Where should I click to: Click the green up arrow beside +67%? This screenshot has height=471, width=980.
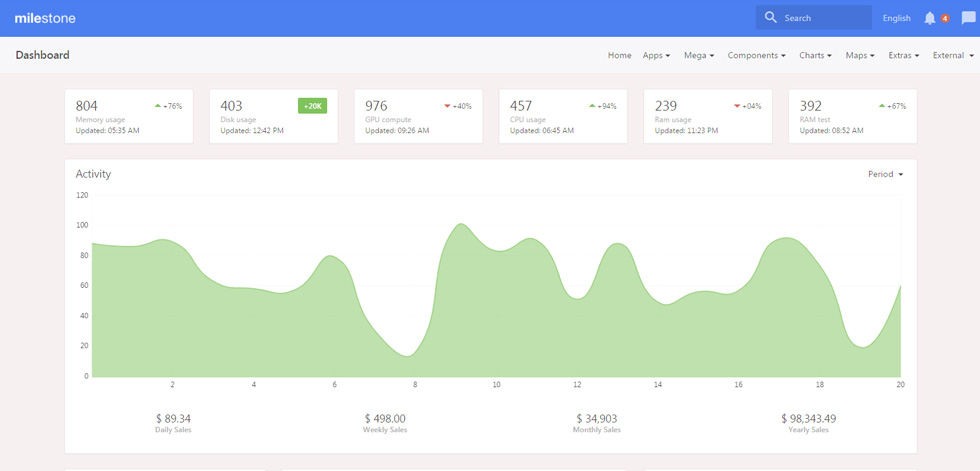point(882,106)
